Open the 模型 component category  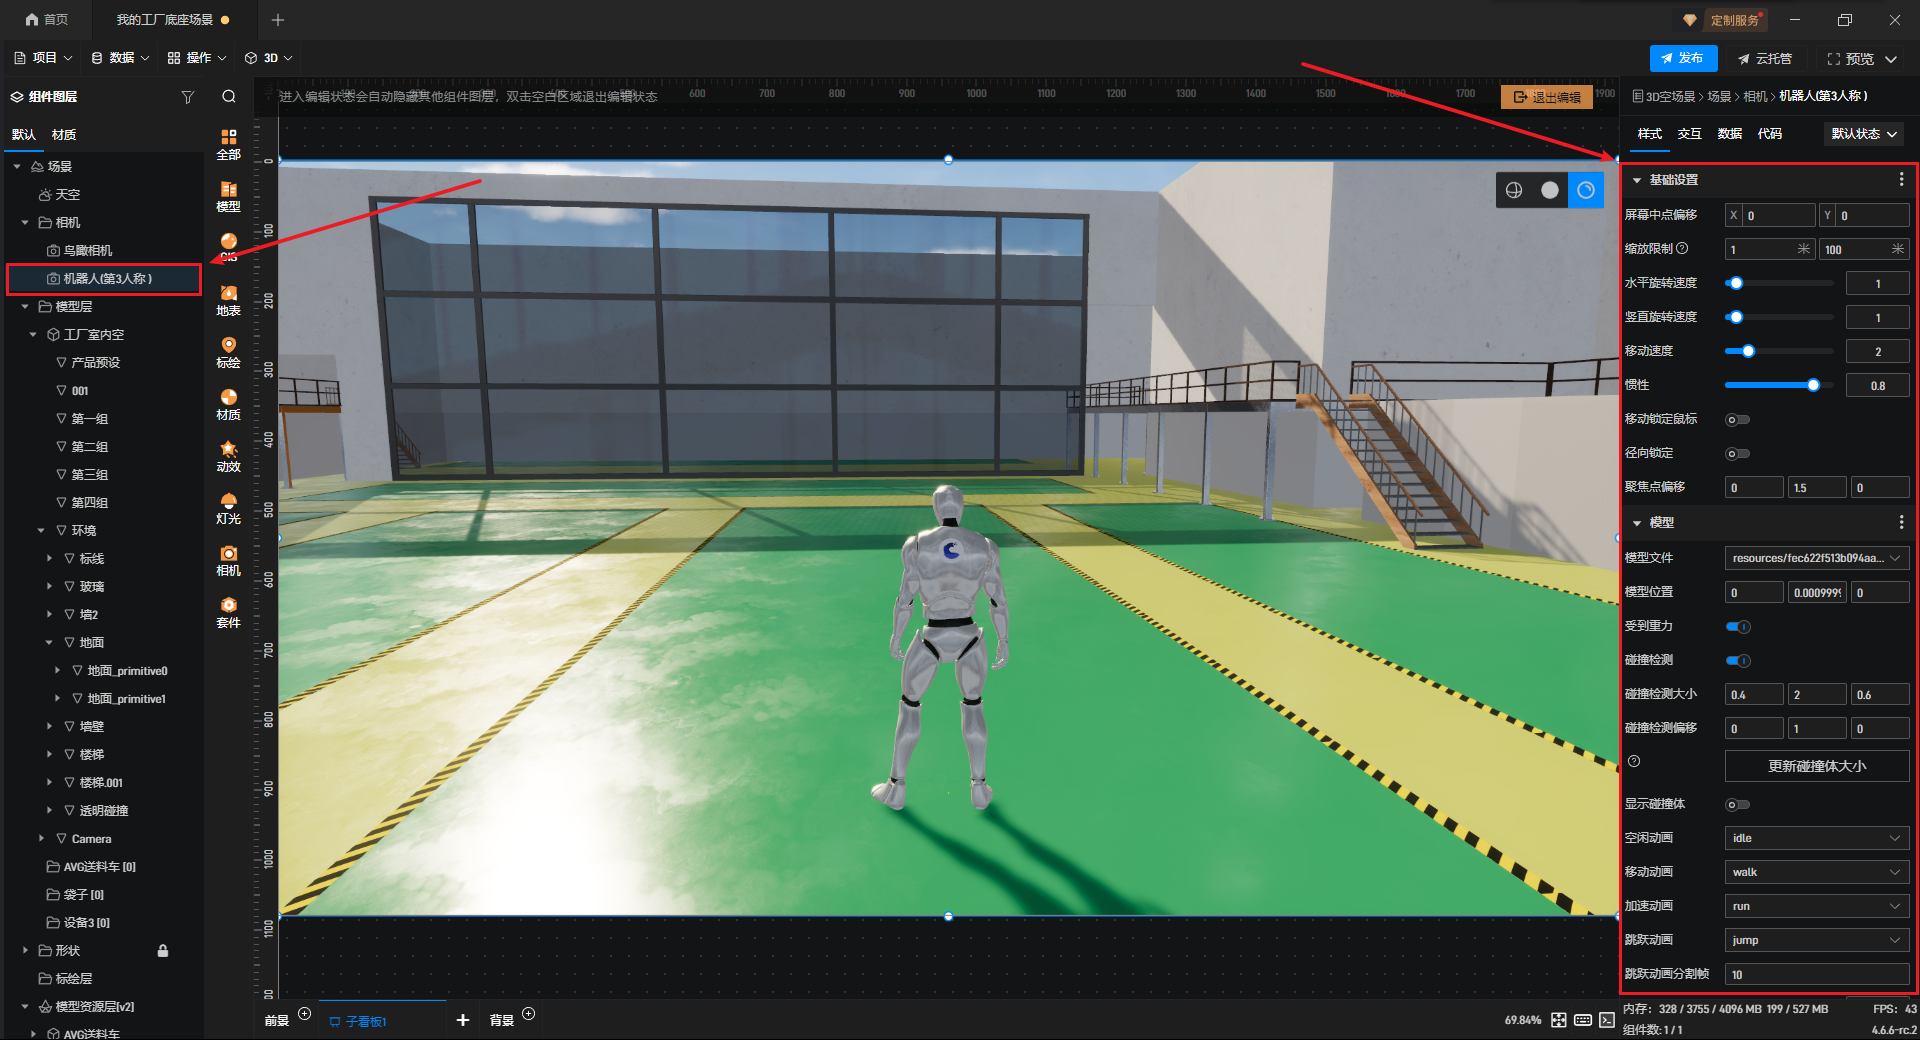(x=229, y=196)
